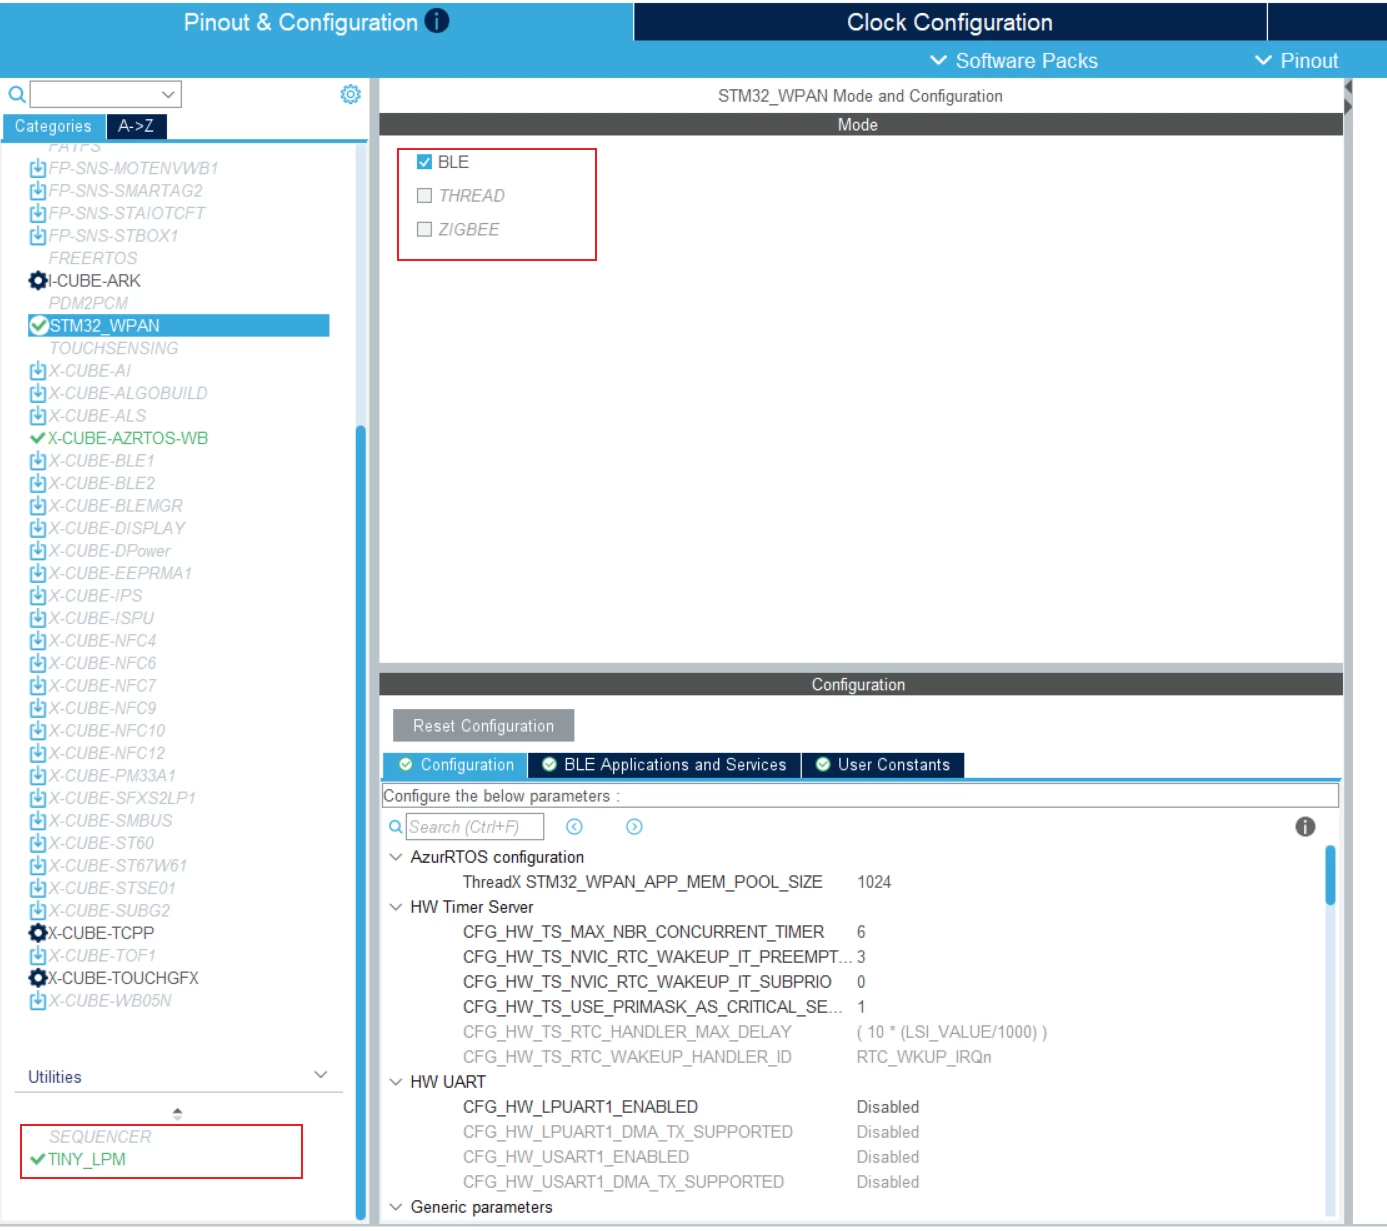Image resolution: width=1387 pixels, height=1231 pixels.
Task: Click the search magnifier icon in categories panel
Action: [x=17, y=95]
